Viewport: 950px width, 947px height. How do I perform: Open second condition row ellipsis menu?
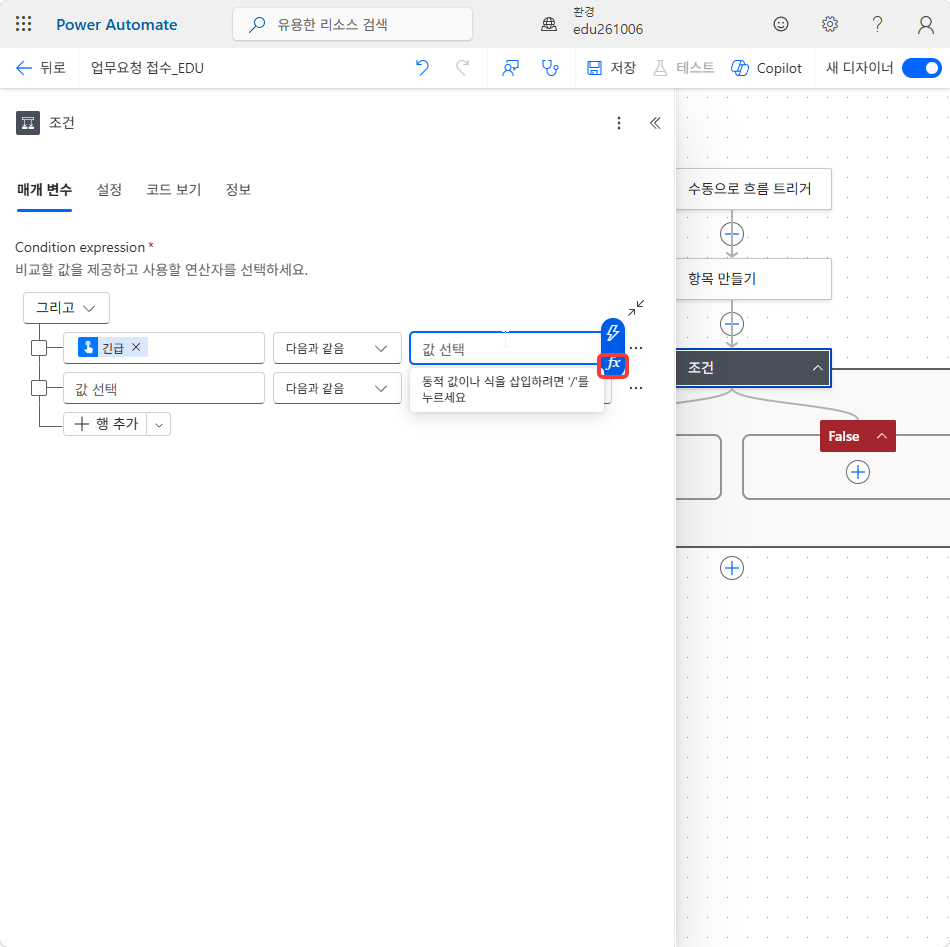(636, 388)
